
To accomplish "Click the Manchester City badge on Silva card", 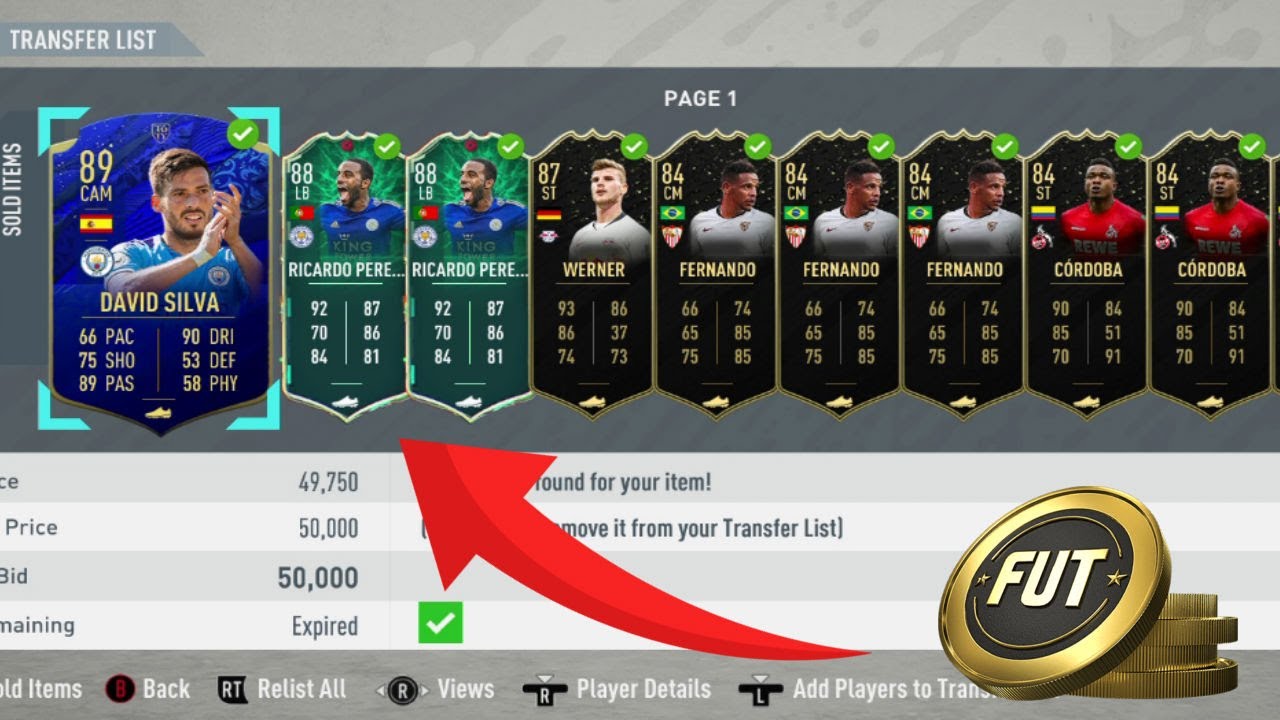I will (97, 262).
